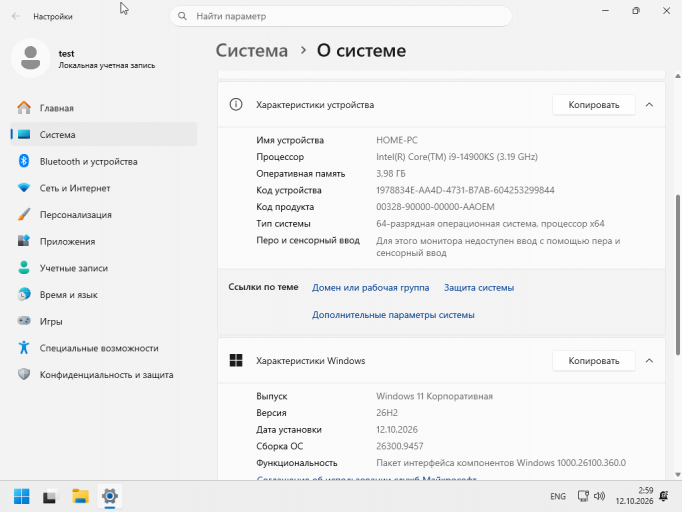The width and height of the screenshot is (682, 512).
Task: Click the Accessibility figure icon
Action: pyautogui.click(x=24, y=348)
